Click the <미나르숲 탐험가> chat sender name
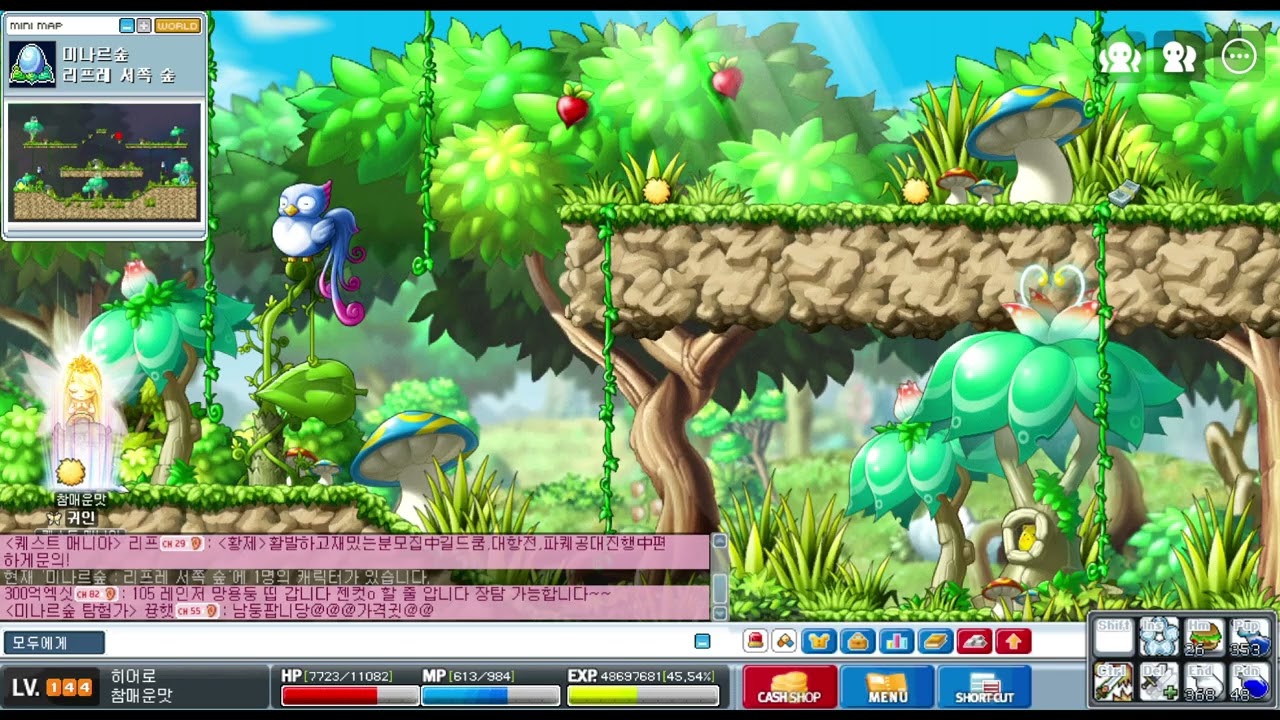This screenshot has width=1280, height=720. pos(88,611)
